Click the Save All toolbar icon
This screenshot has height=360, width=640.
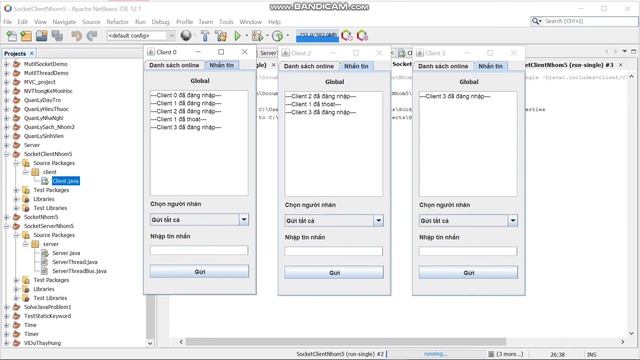click(x=57, y=36)
